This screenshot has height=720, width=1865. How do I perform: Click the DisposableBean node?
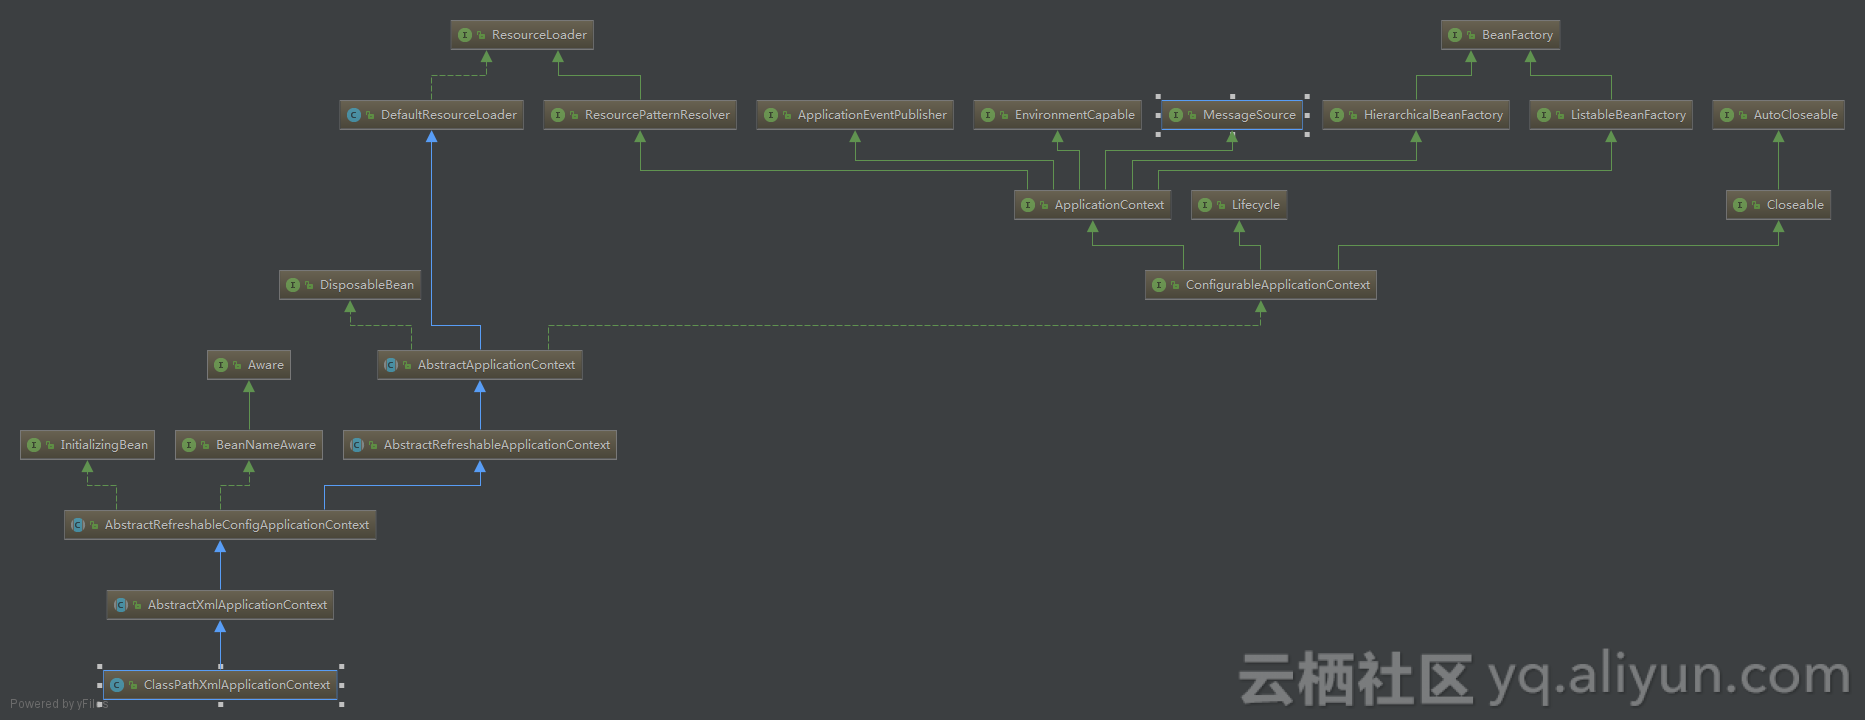click(x=350, y=285)
